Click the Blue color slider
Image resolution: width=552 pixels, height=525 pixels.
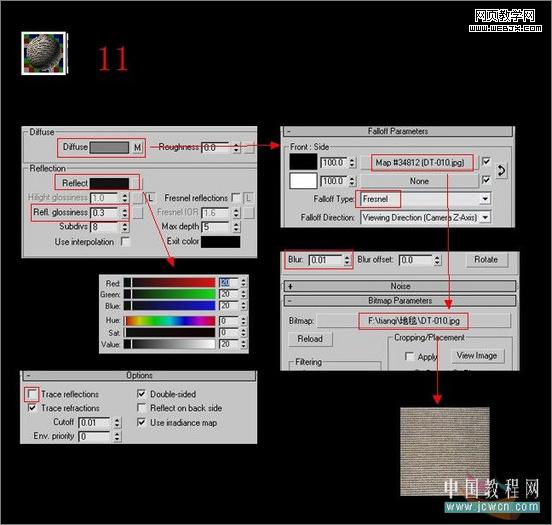point(170,306)
